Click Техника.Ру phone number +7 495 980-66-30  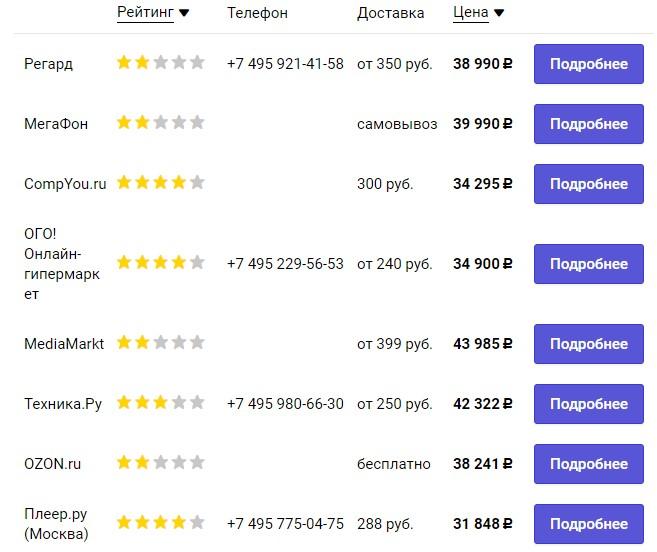tap(285, 404)
